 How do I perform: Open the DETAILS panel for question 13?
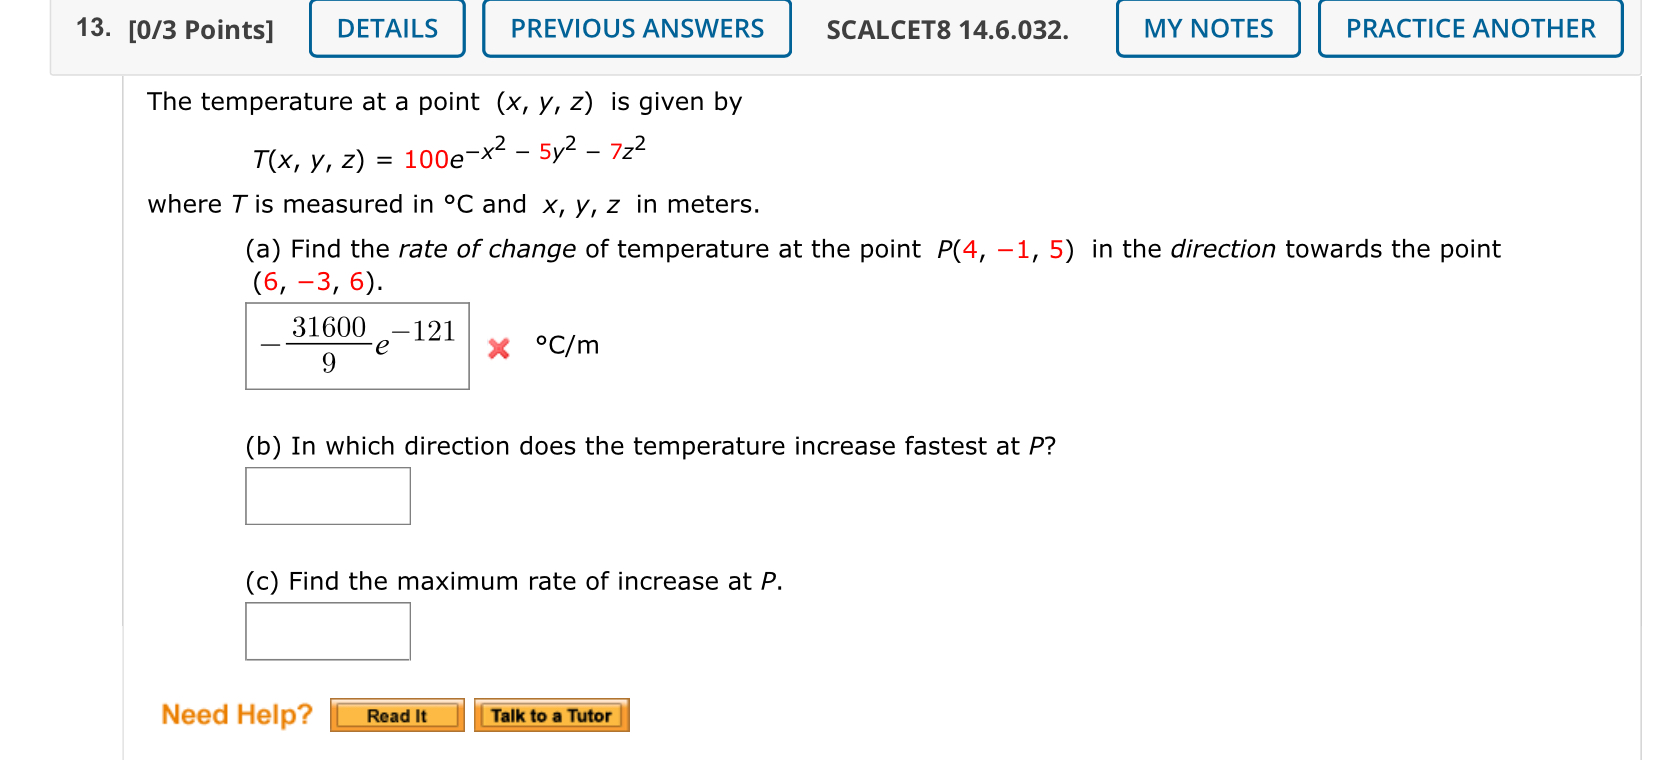[386, 28]
